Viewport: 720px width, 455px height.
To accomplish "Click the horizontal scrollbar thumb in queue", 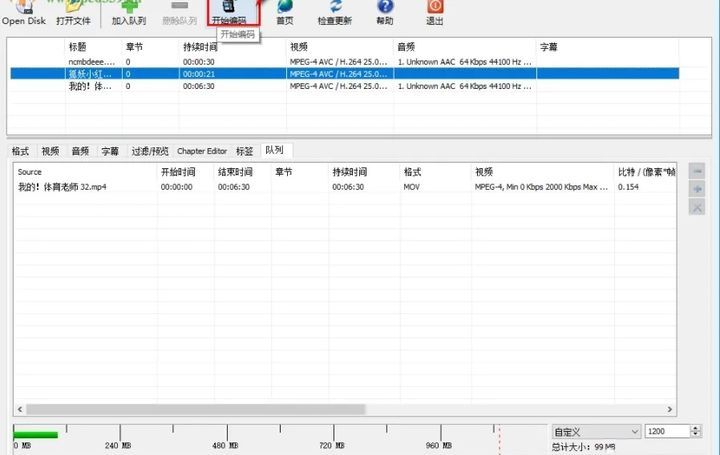I will (x=196, y=409).
